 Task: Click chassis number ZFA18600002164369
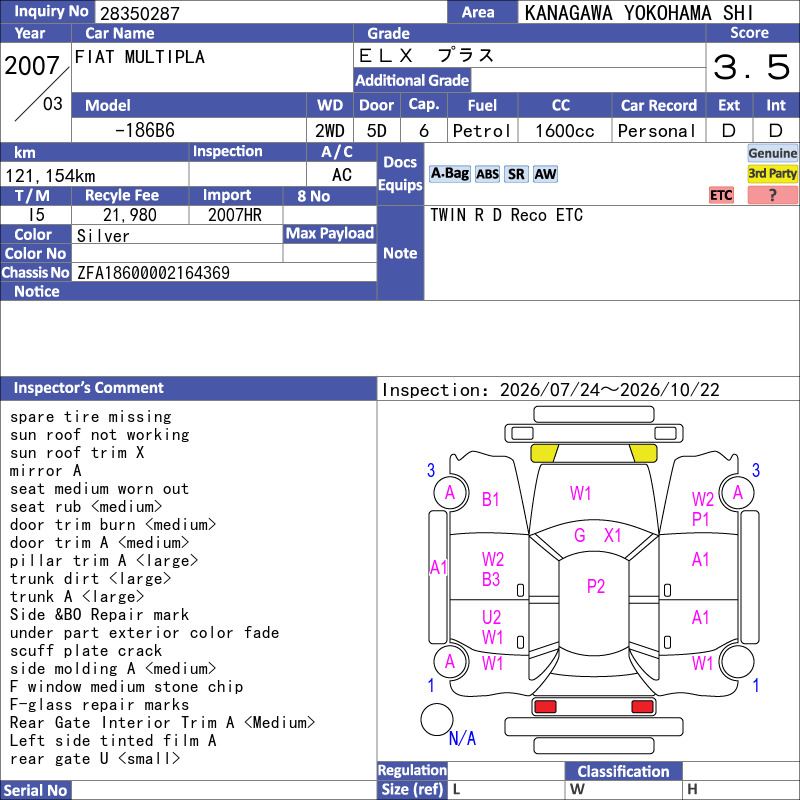click(x=153, y=273)
